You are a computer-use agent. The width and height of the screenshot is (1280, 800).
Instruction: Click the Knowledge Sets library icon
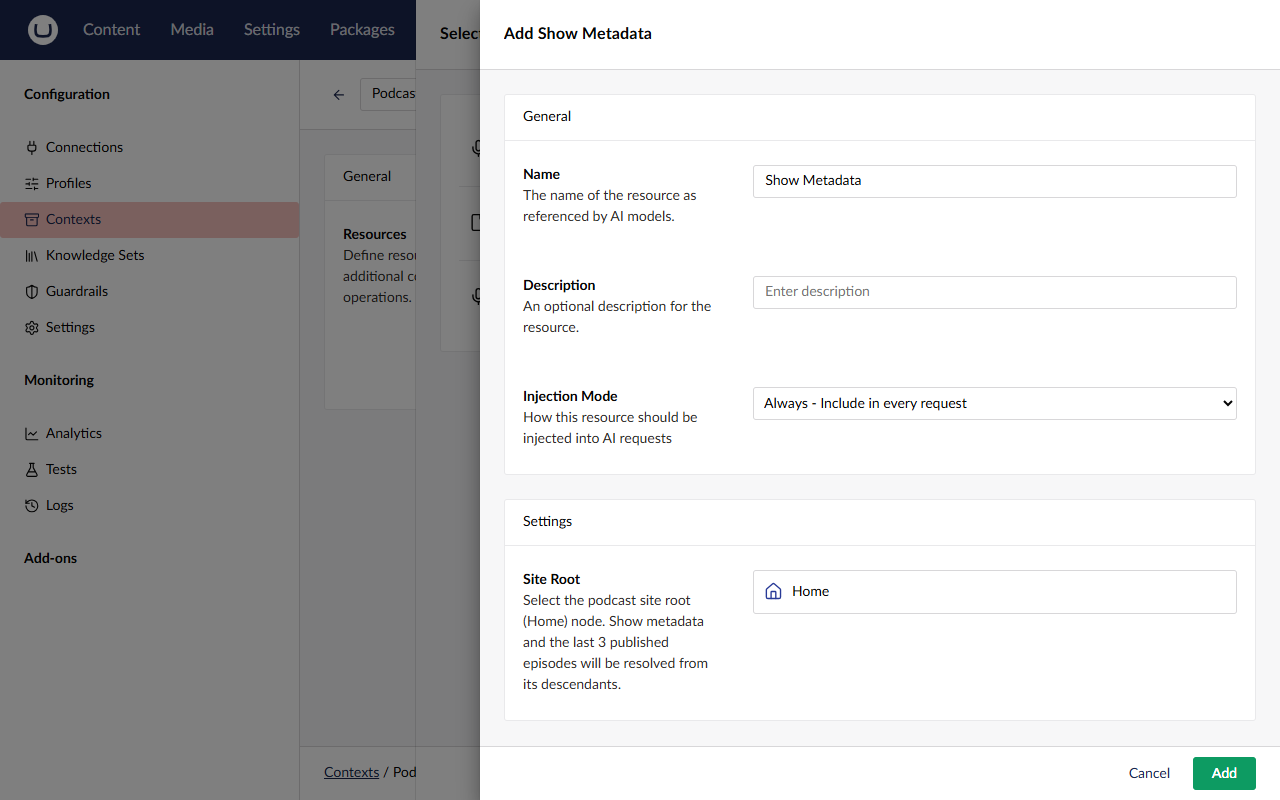[x=32, y=255]
